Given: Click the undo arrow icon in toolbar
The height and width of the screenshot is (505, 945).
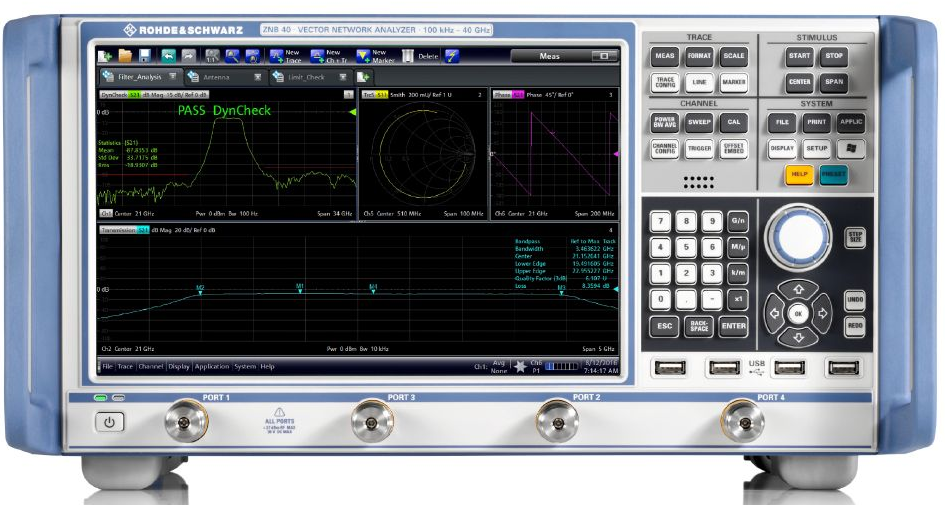Looking at the screenshot, I should click(168, 56).
